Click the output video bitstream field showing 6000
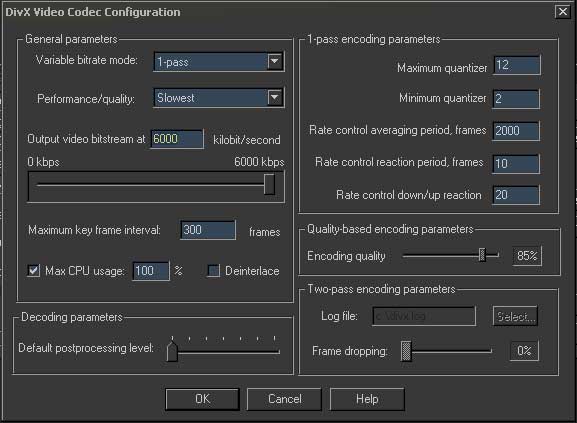The height and width of the screenshot is (423, 577). 177,139
